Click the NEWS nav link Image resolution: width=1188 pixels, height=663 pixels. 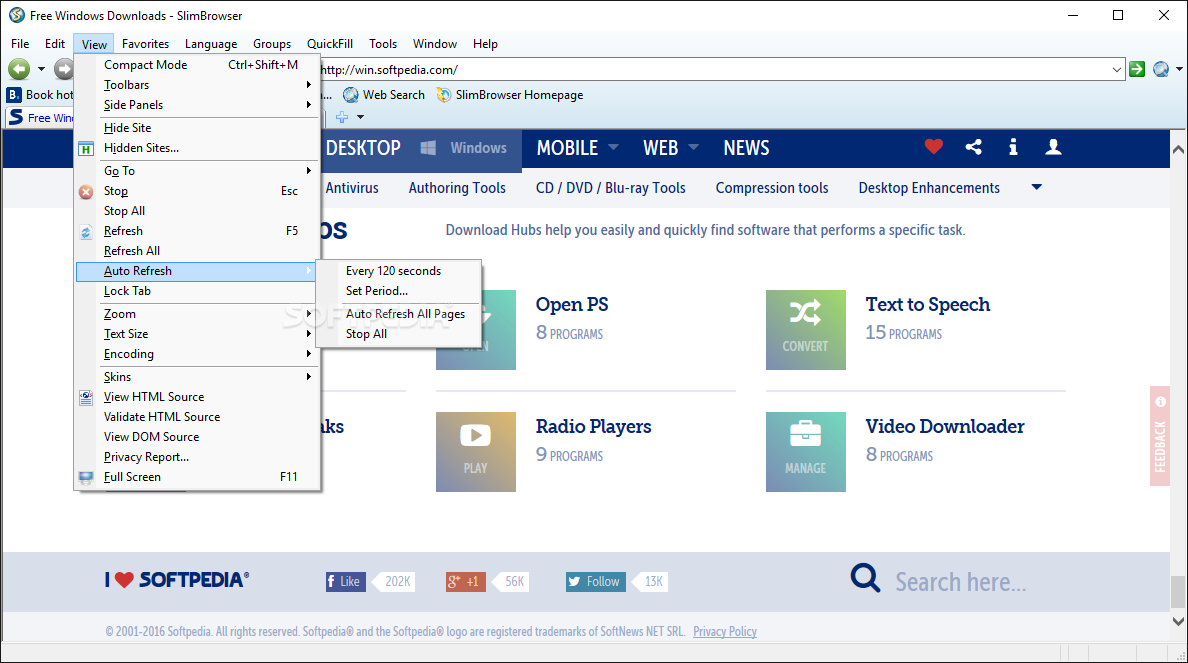click(746, 148)
